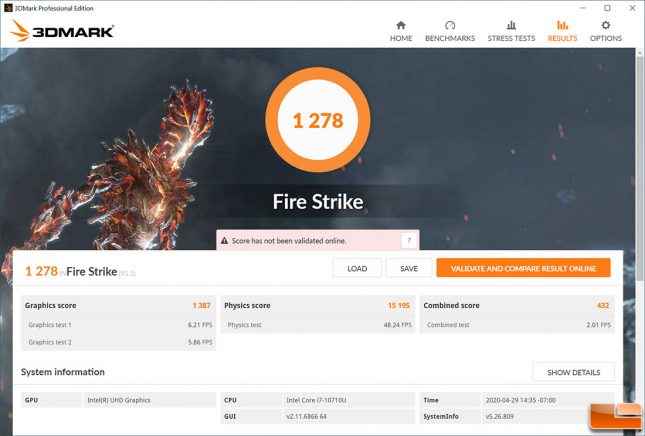Click the Time value 2020-04-29 14:35
The height and width of the screenshot is (436, 645).
pyautogui.click(x=520, y=400)
